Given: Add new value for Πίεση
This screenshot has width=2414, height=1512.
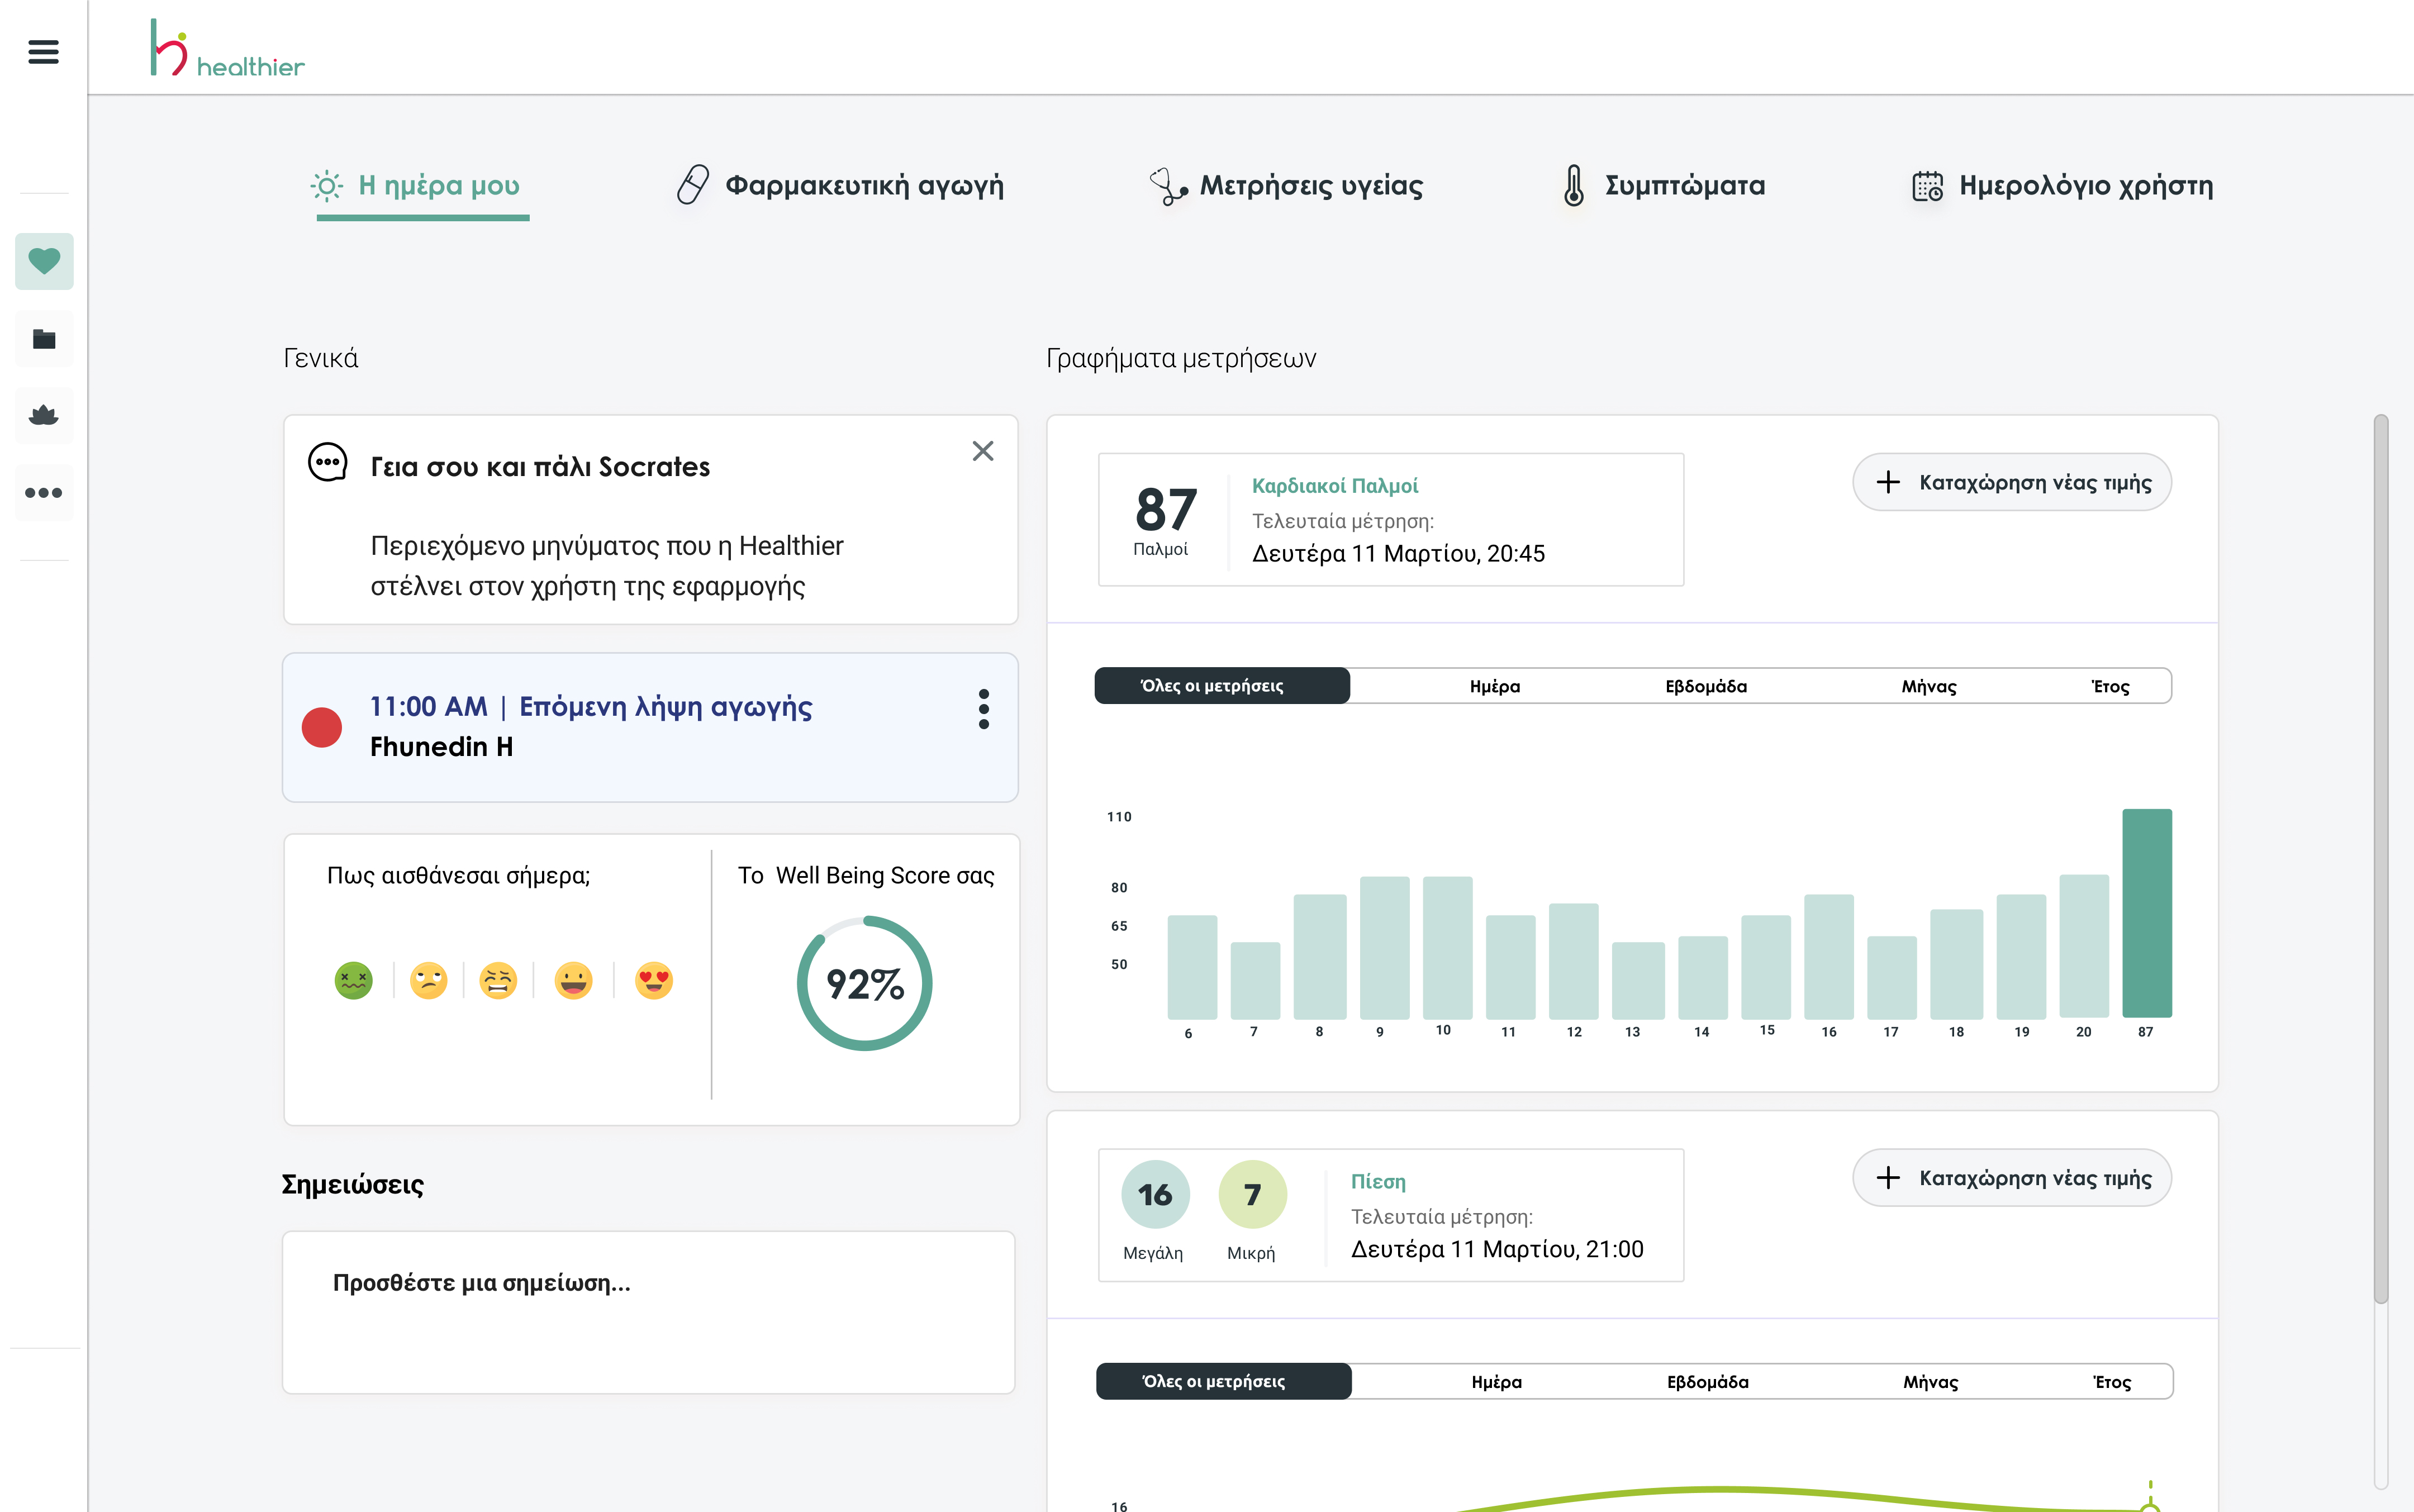Looking at the screenshot, I should click(2012, 1178).
